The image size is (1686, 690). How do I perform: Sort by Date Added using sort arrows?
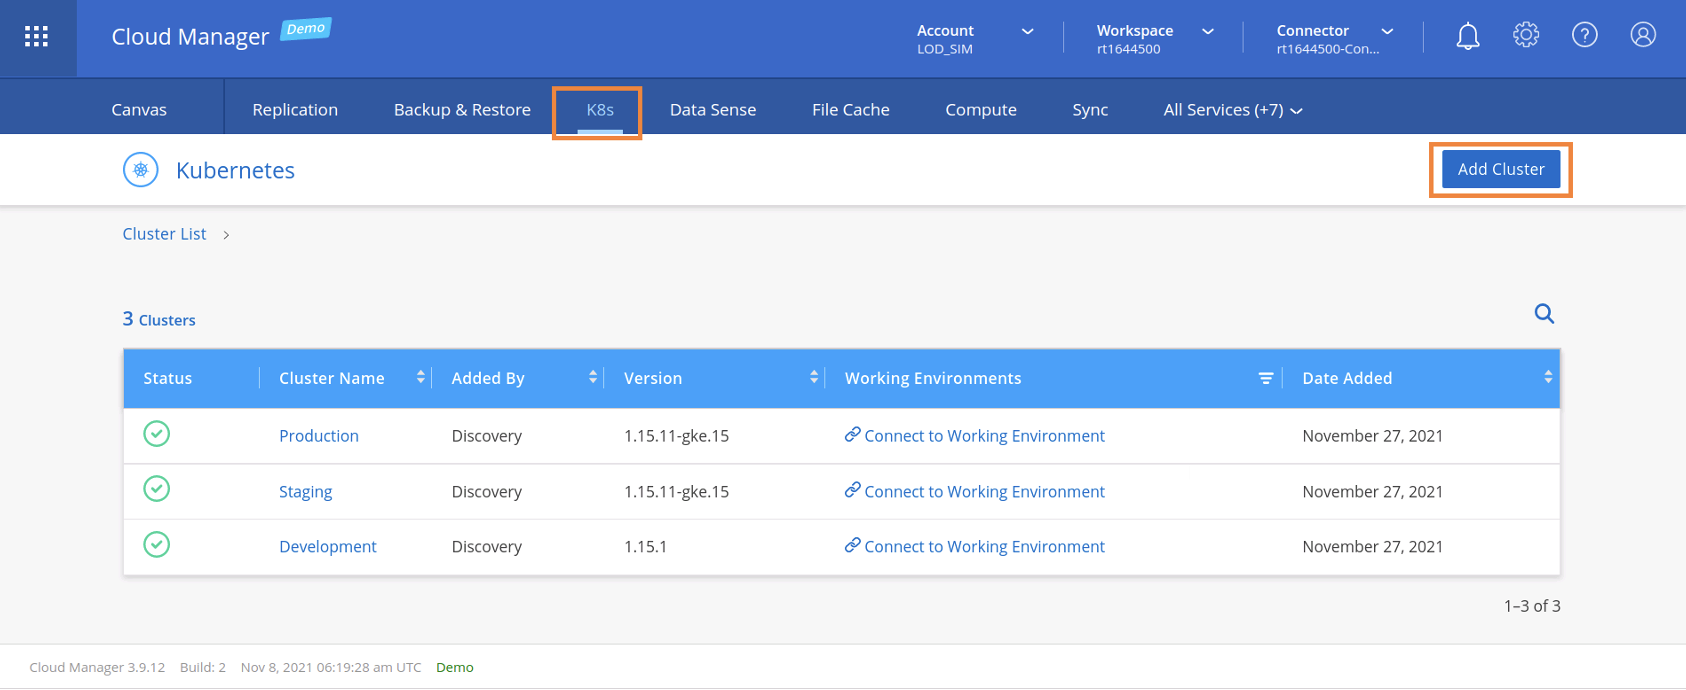(x=1548, y=377)
